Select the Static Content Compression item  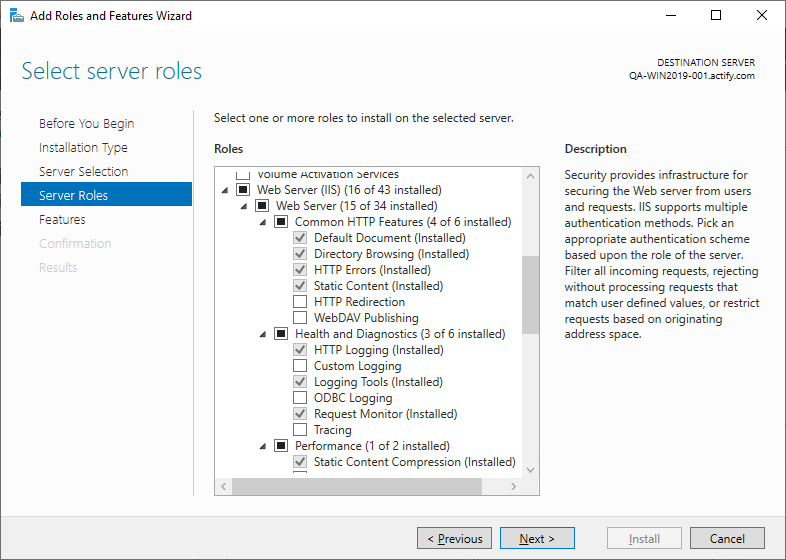tap(414, 462)
